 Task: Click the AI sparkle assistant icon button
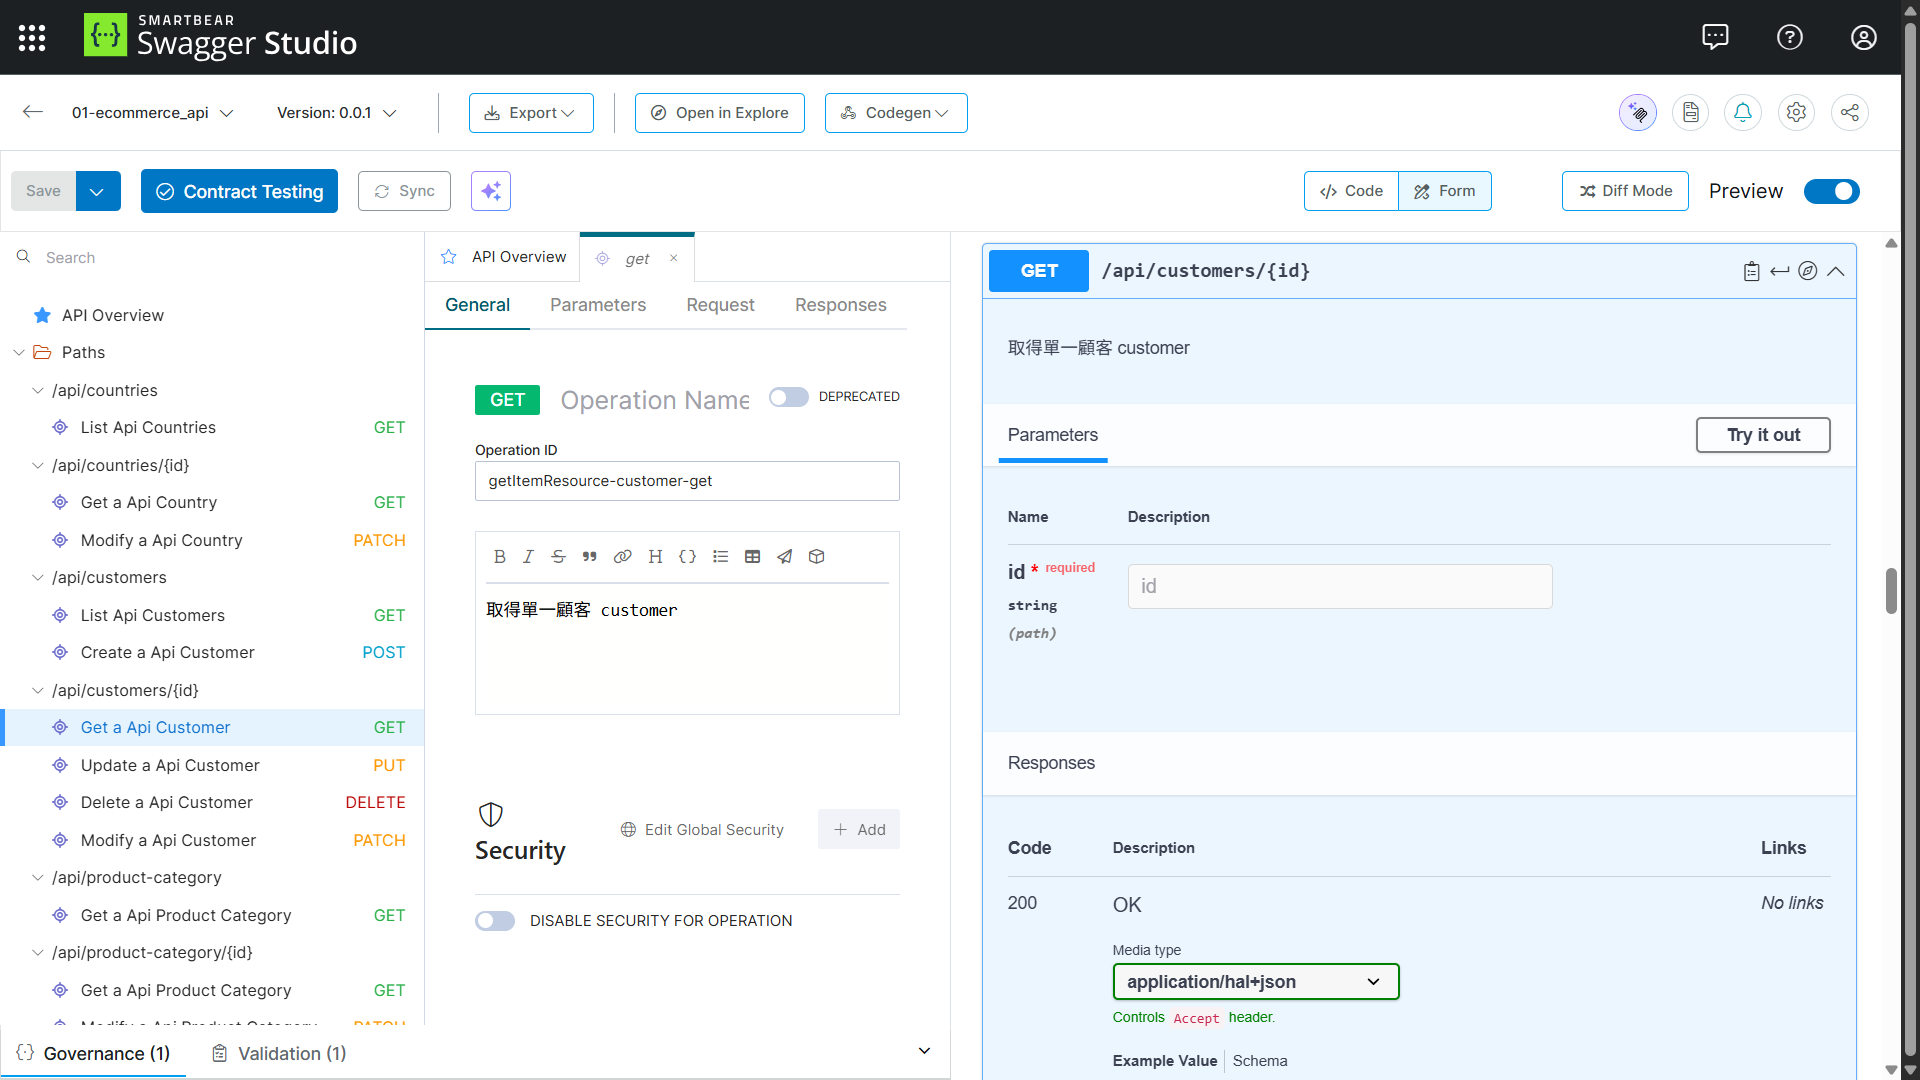491,191
